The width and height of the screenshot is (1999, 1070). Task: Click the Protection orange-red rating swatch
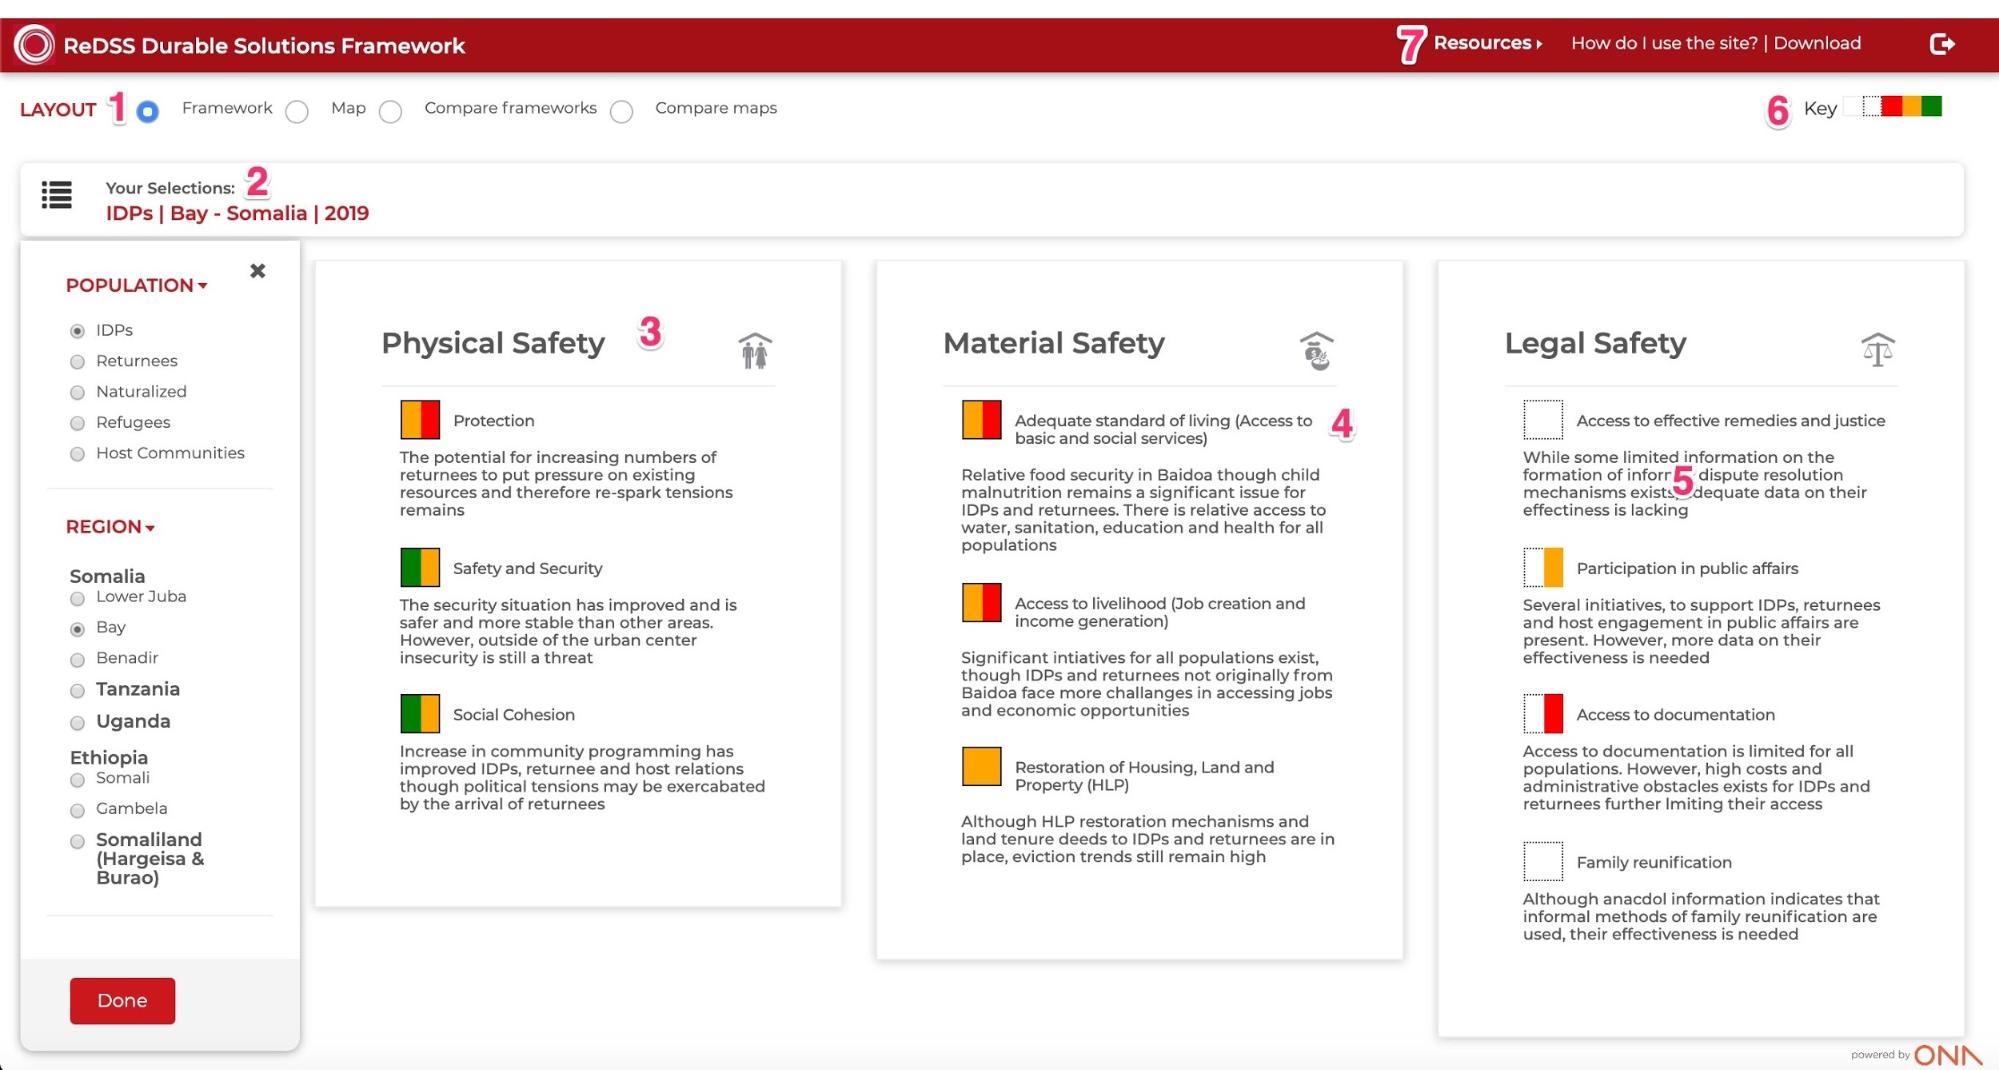point(420,420)
